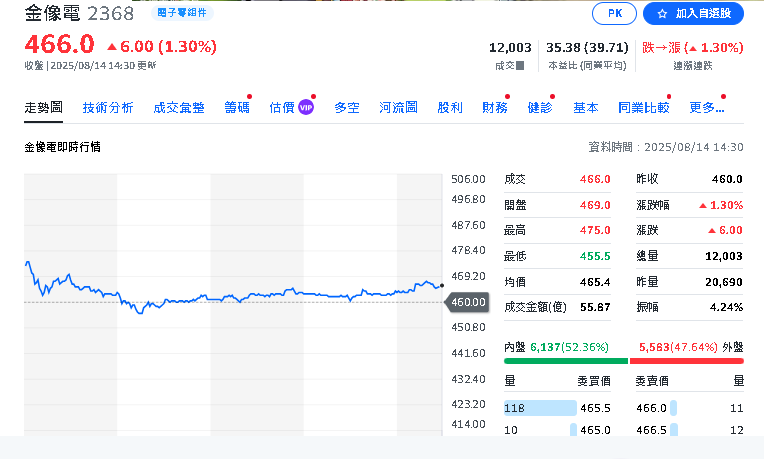
Task: Click 開盤 value 469.0
Action: coord(595,205)
